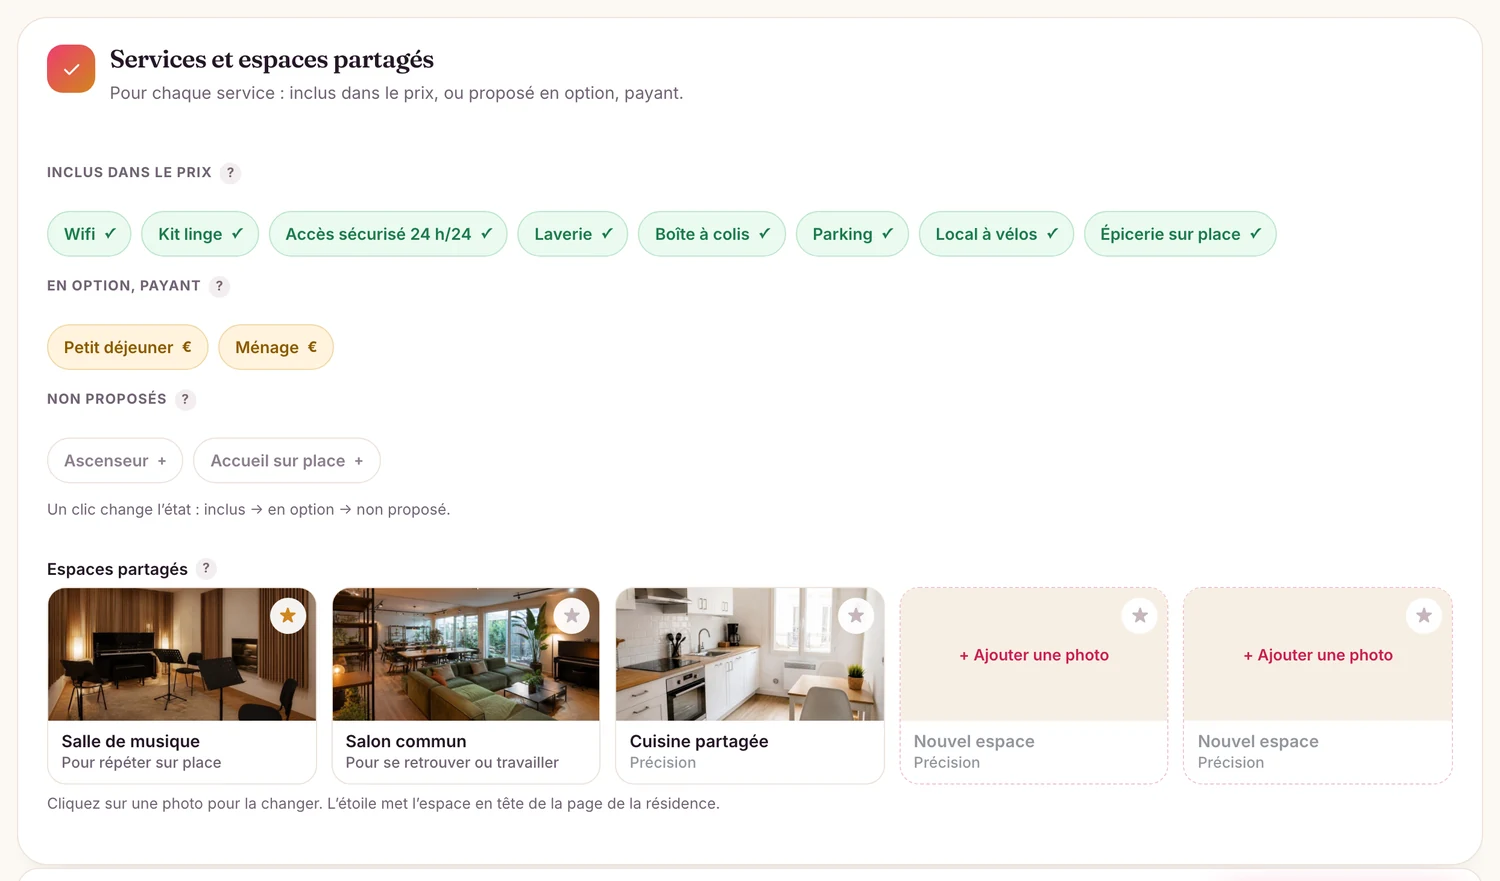Viewport: 1500px width, 881px height.
Task: Click the last Nouvel espace name field
Action: 1318,741
